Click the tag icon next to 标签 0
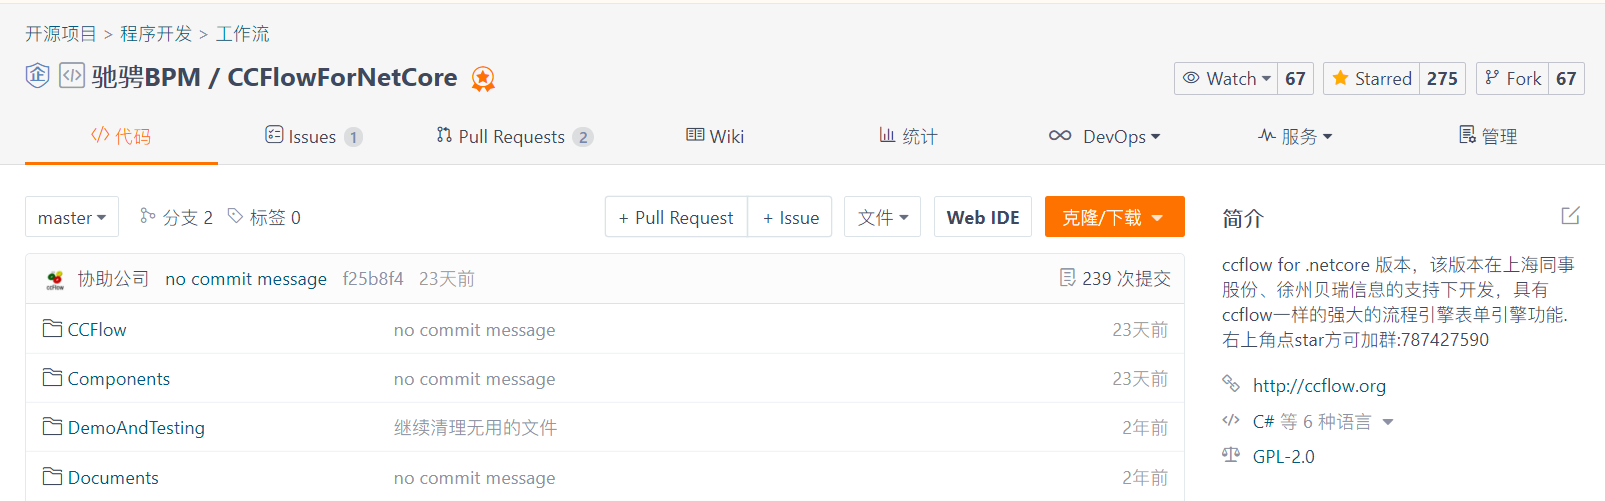 coord(235,216)
